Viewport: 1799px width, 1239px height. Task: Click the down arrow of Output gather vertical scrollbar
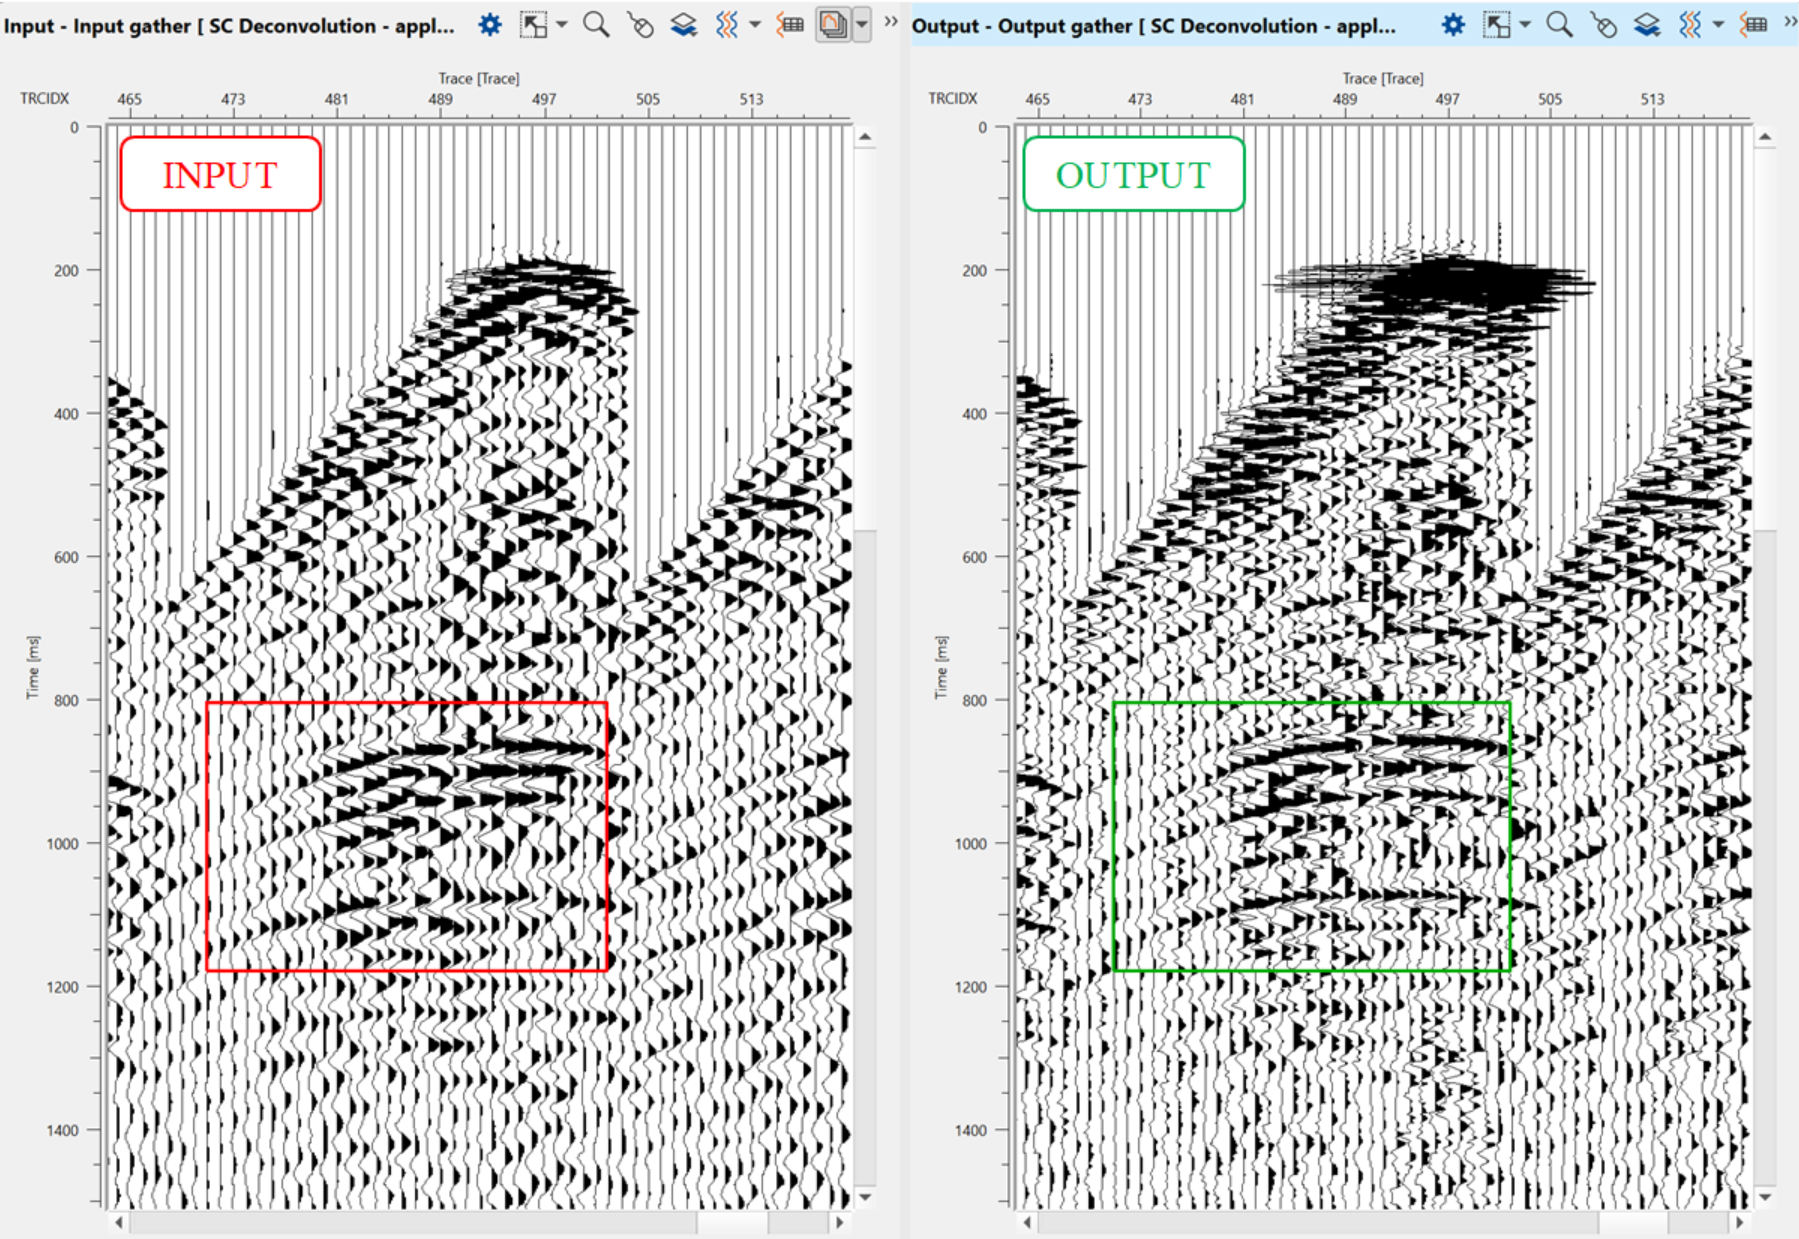coord(1765,1197)
